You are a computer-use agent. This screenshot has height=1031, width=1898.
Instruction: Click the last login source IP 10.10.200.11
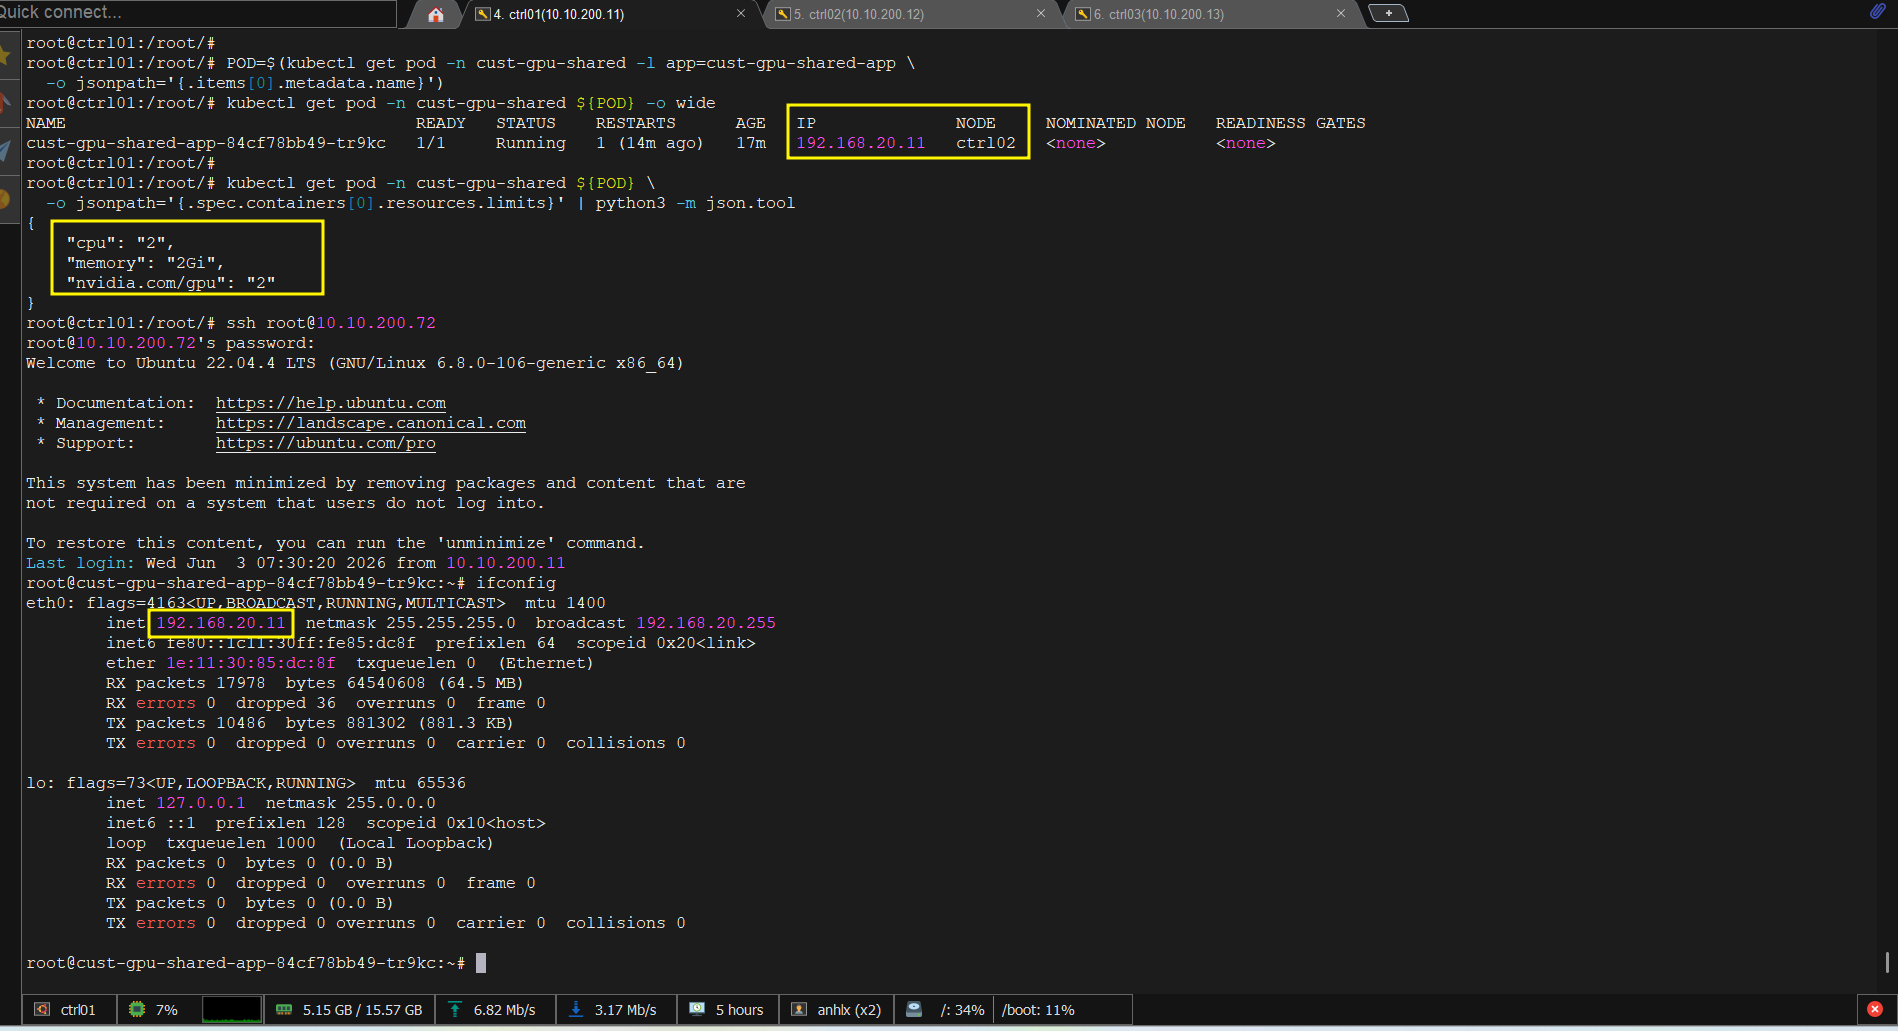pyautogui.click(x=506, y=563)
